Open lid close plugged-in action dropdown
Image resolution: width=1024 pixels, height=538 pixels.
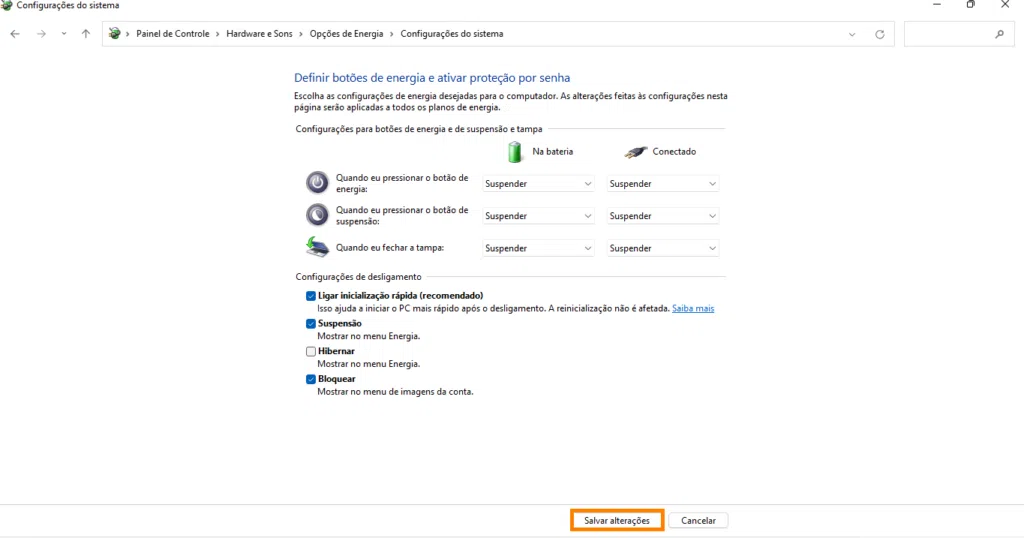662,249
